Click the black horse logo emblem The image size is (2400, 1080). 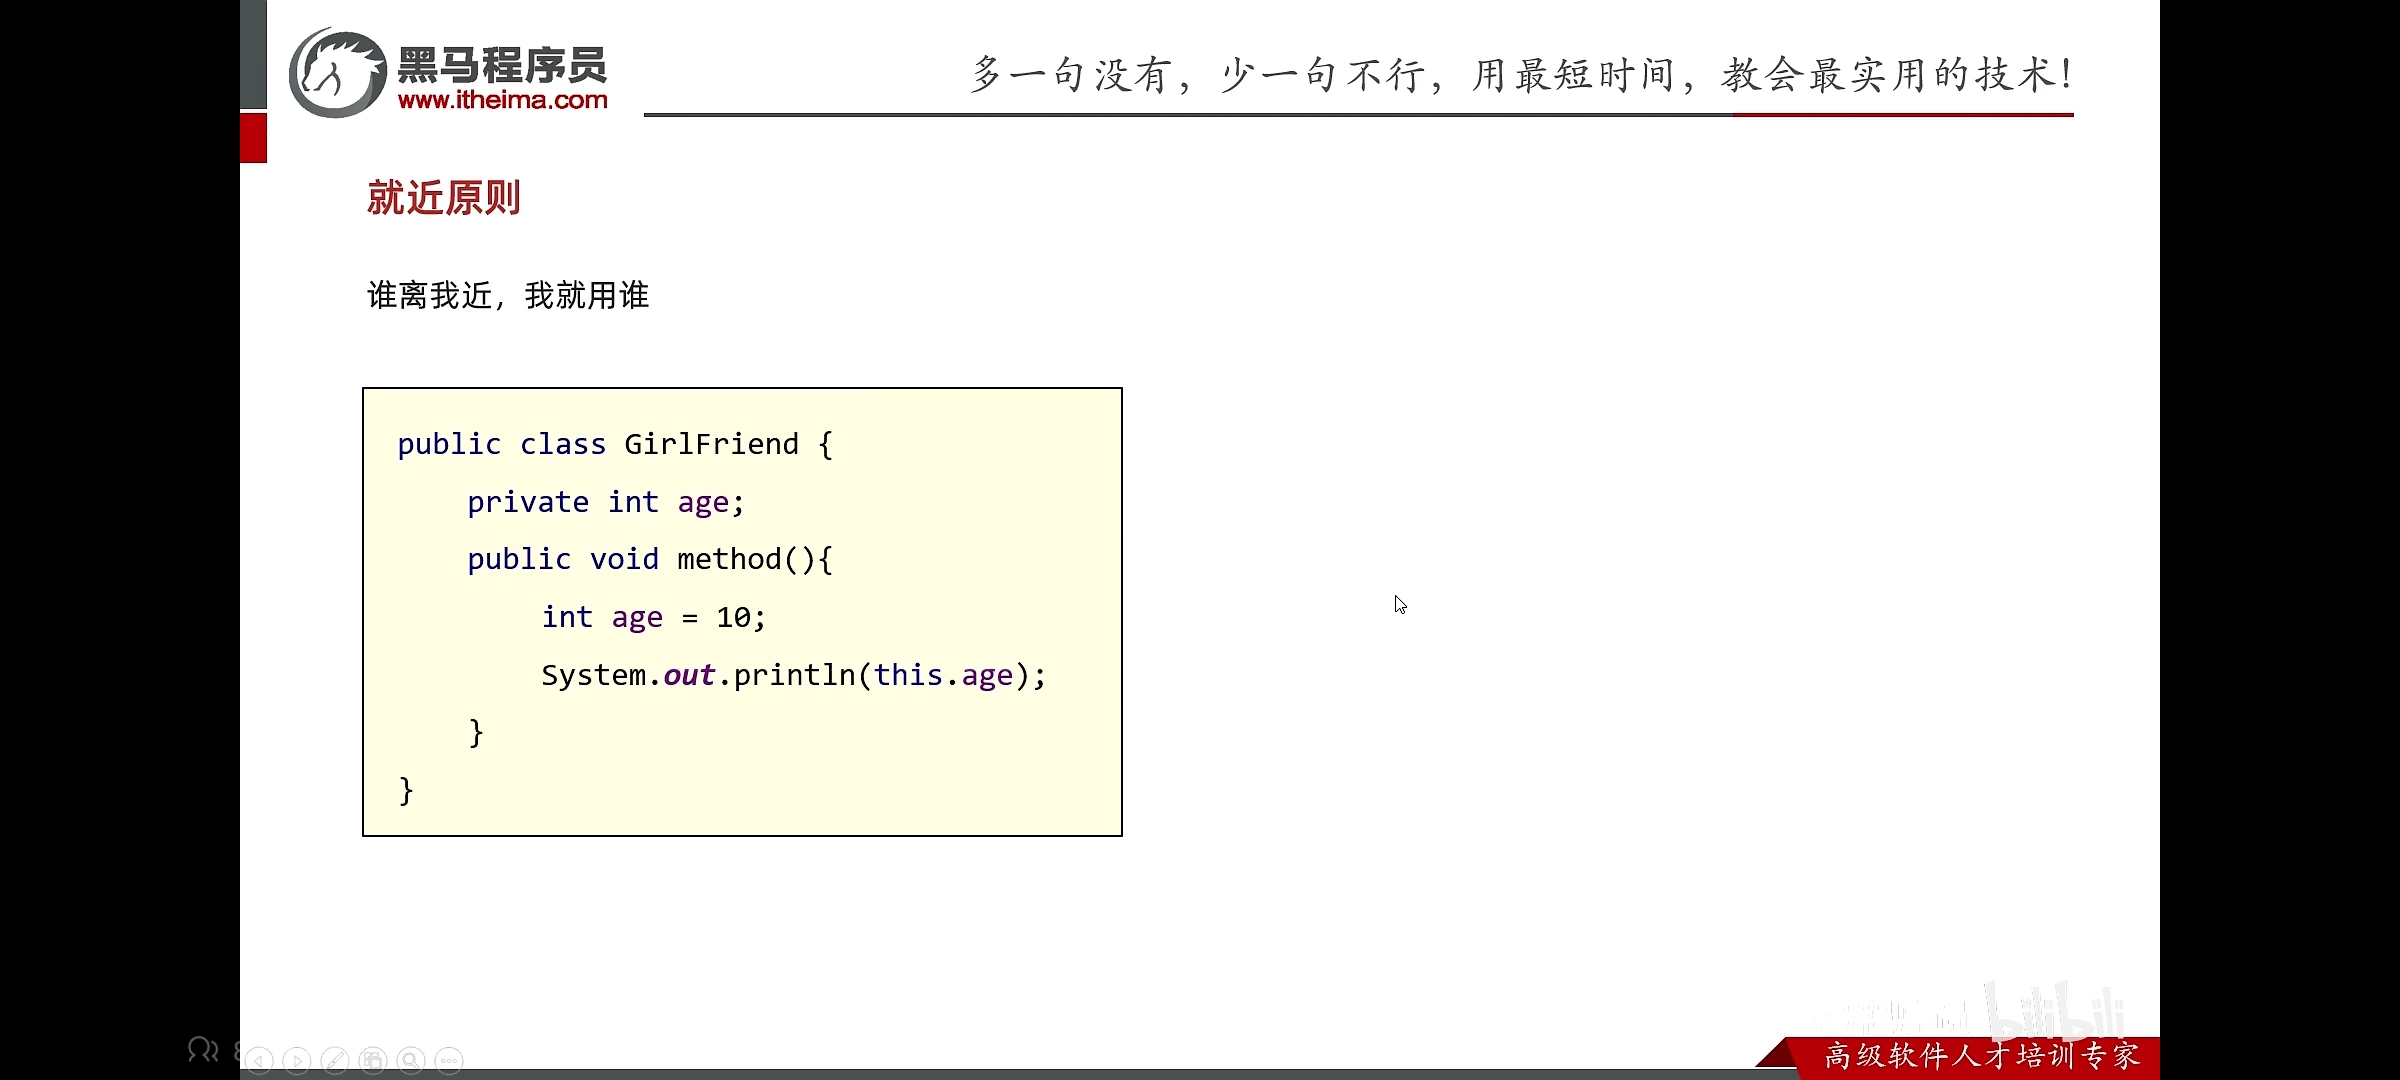337,73
